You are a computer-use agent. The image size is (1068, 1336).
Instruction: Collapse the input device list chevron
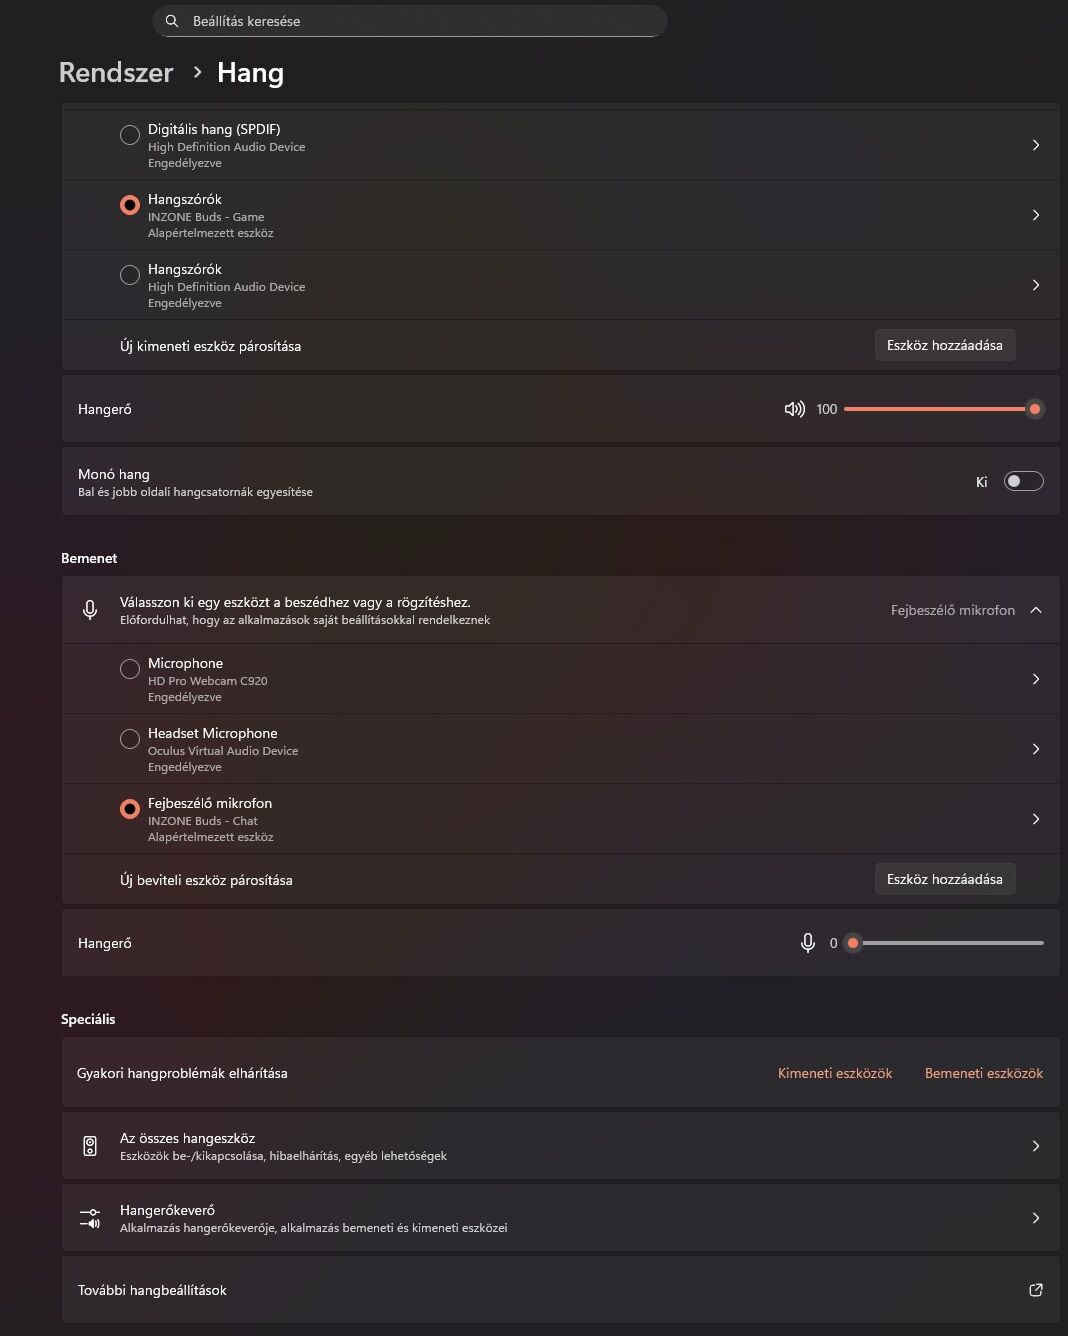[x=1036, y=610]
